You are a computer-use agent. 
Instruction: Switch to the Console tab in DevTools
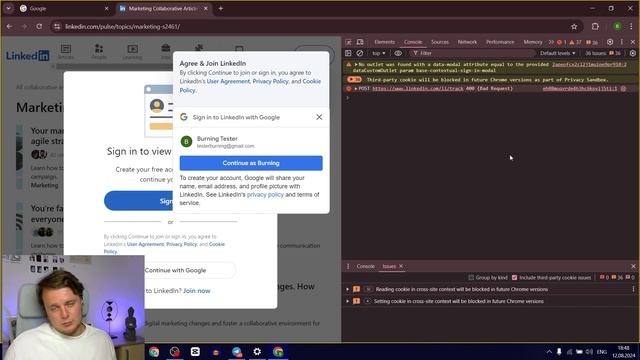pyautogui.click(x=413, y=42)
